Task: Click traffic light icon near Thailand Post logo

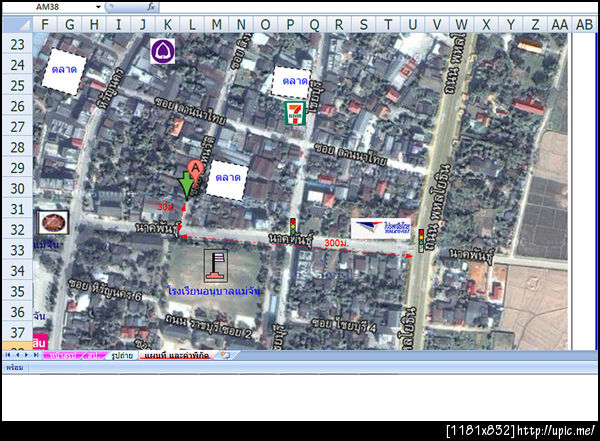Action: tap(421, 241)
